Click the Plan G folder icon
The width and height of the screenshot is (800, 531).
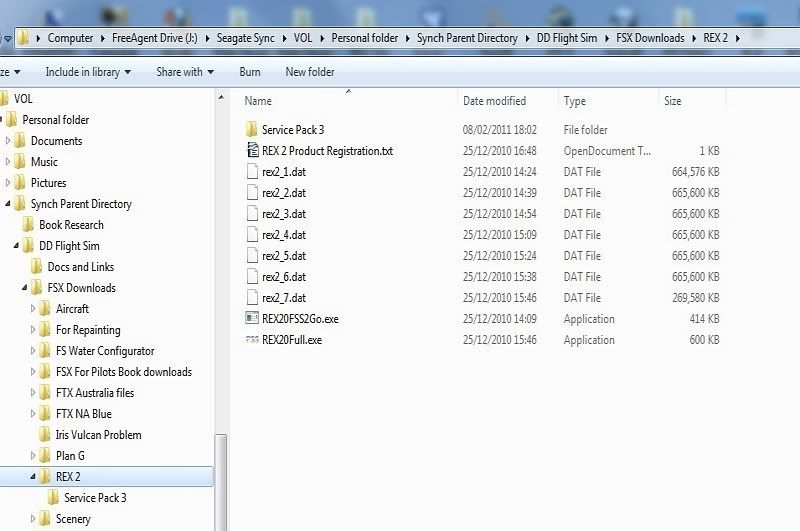point(45,456)
